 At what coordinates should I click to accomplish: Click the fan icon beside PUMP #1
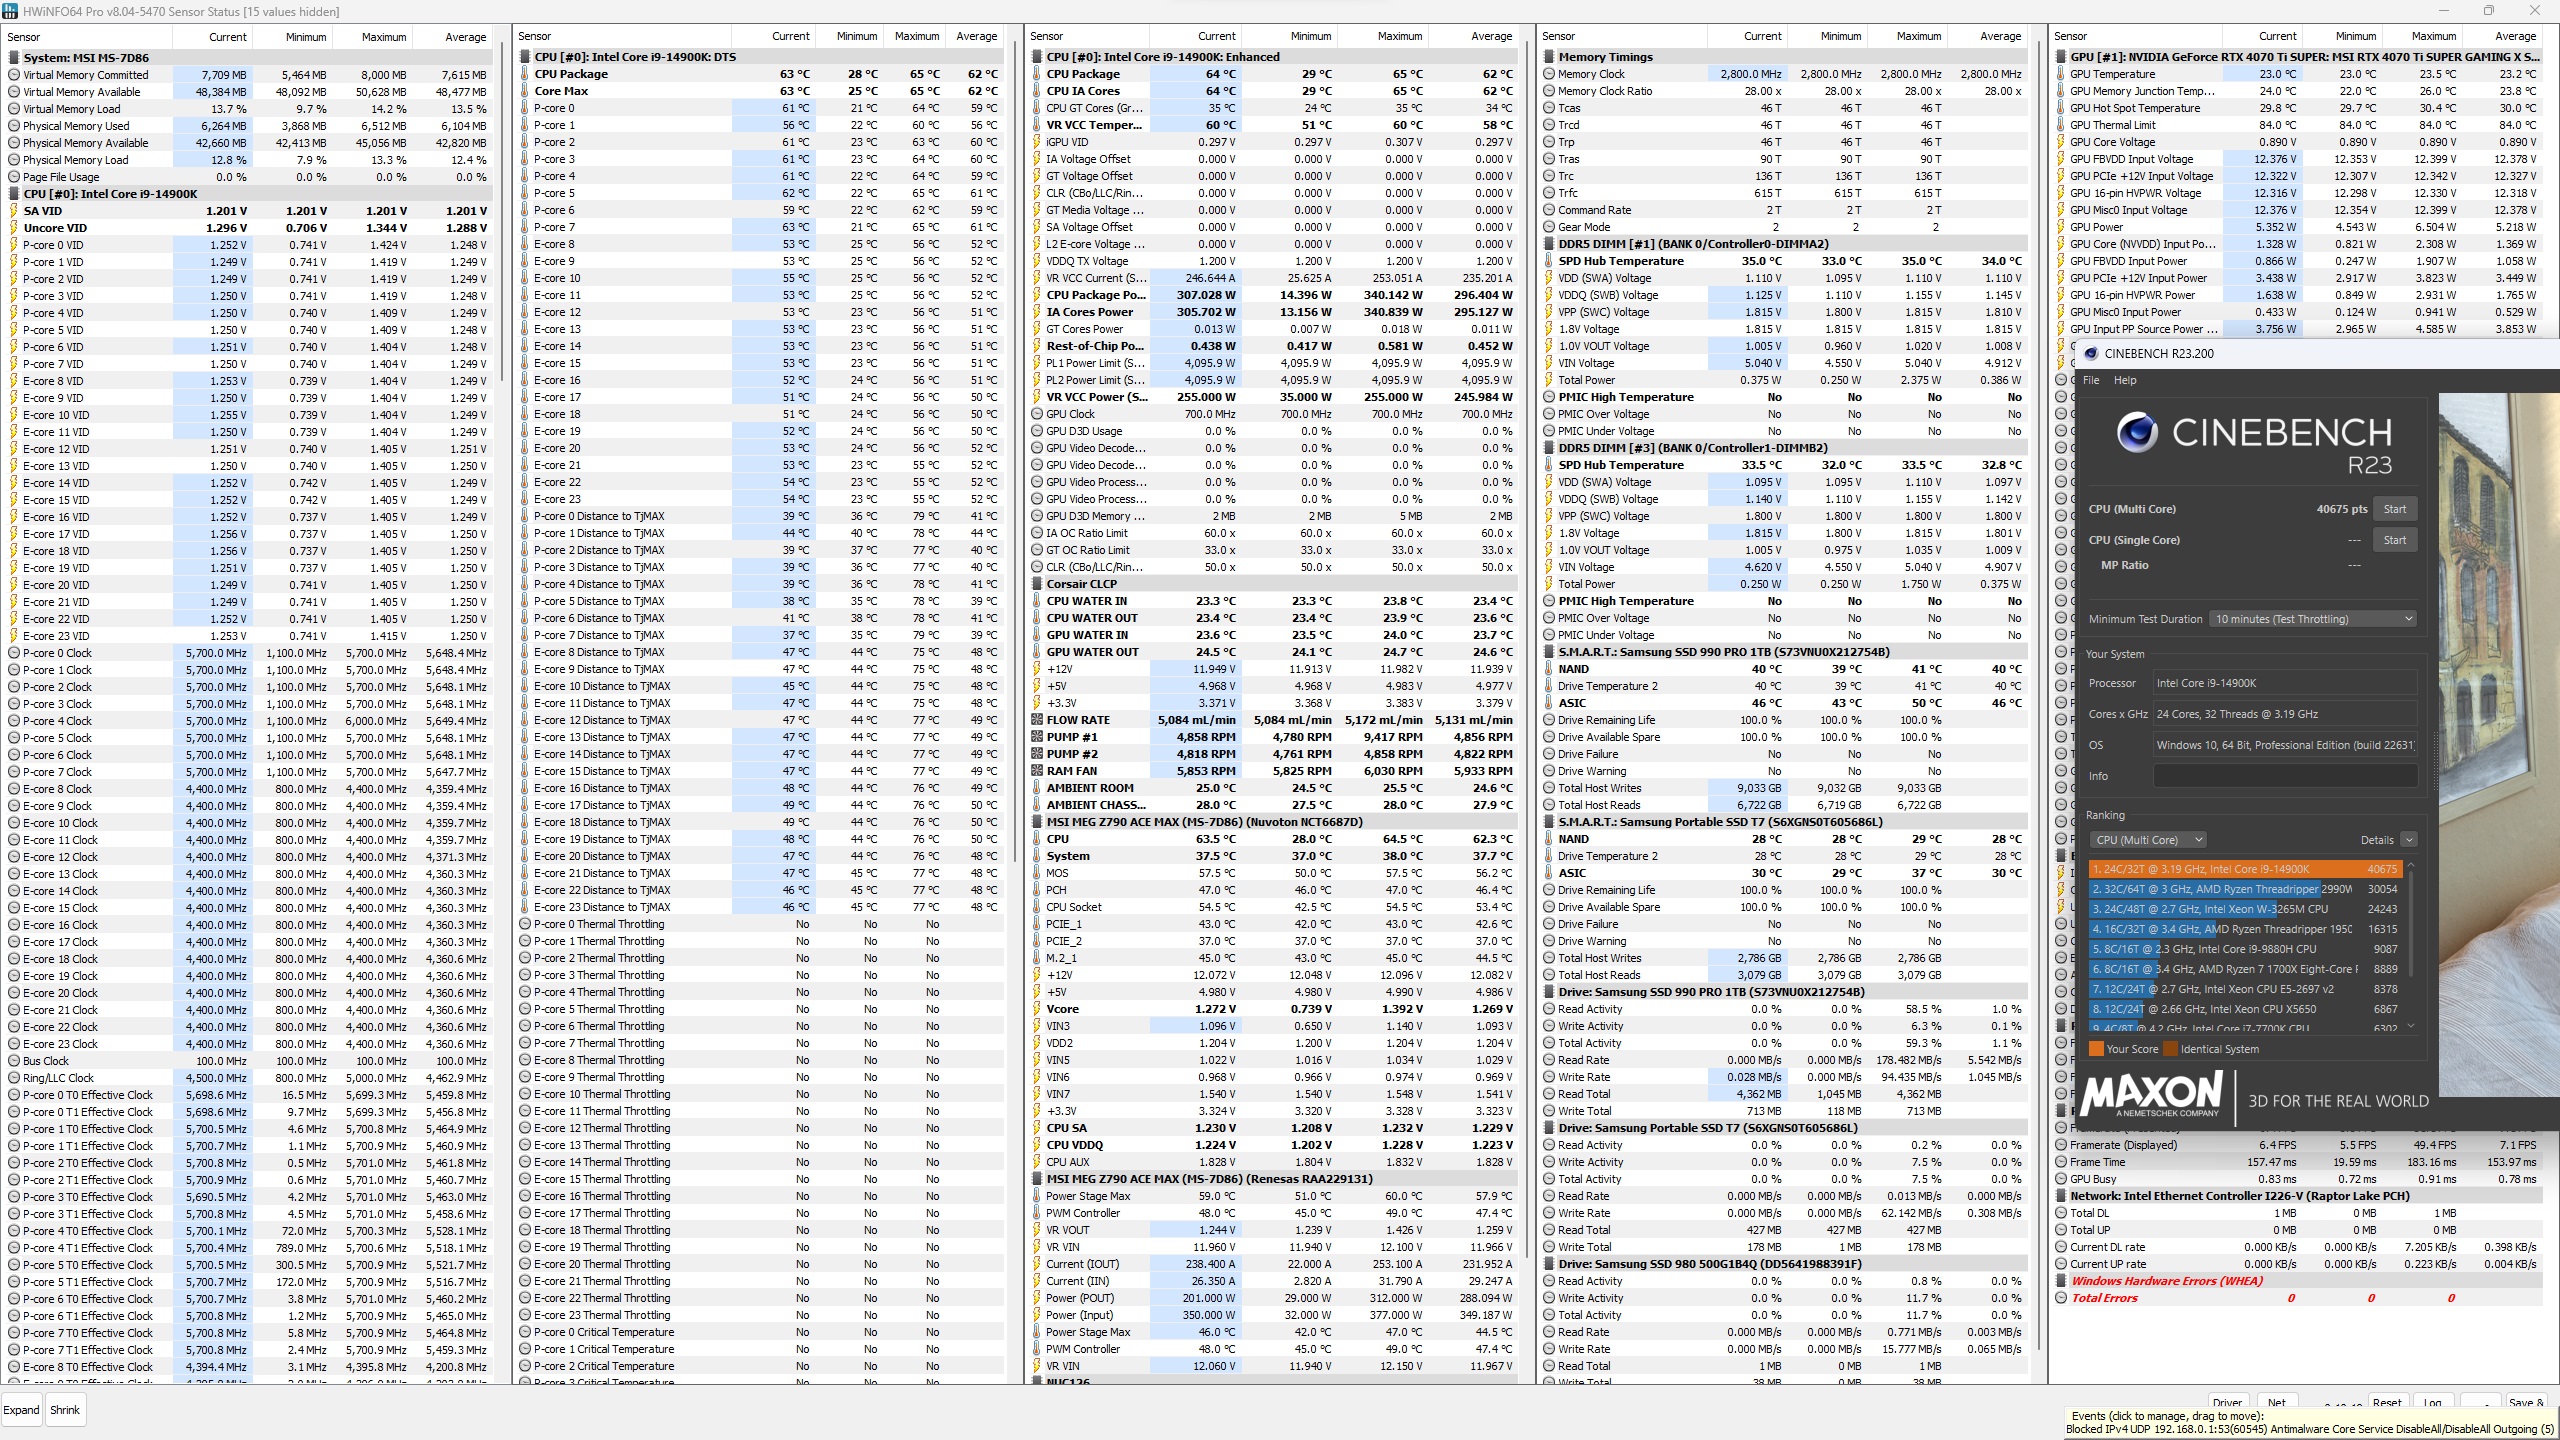1037,737
